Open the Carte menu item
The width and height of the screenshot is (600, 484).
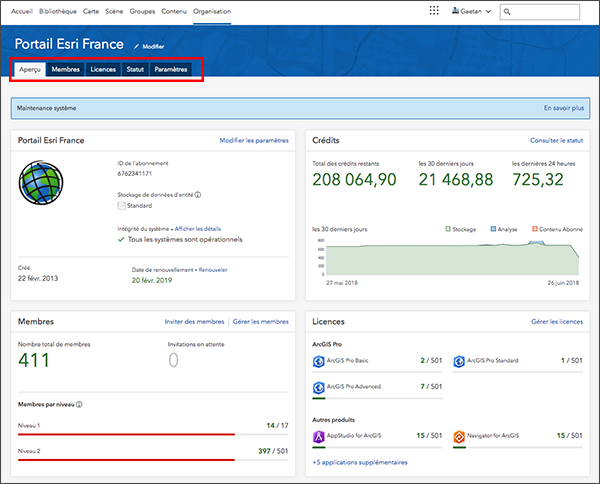coord(91,11)
